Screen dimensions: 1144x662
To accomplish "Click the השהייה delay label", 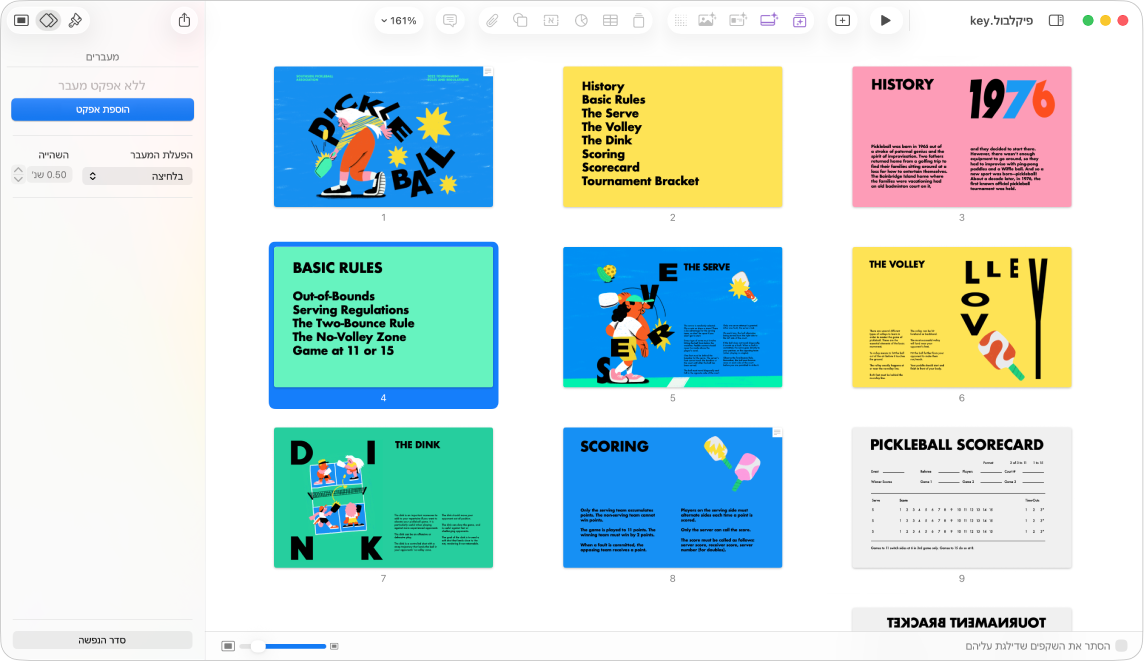I will [x=53, y=155].
